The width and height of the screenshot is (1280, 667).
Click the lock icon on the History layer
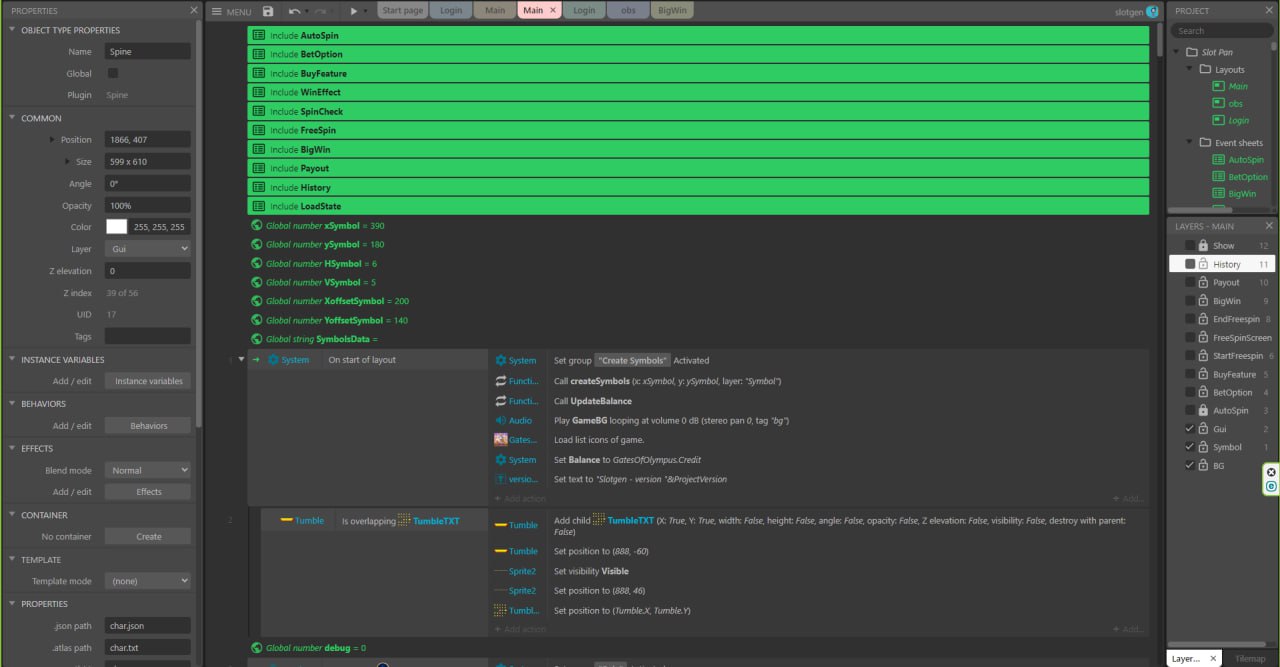point(1204,264)
